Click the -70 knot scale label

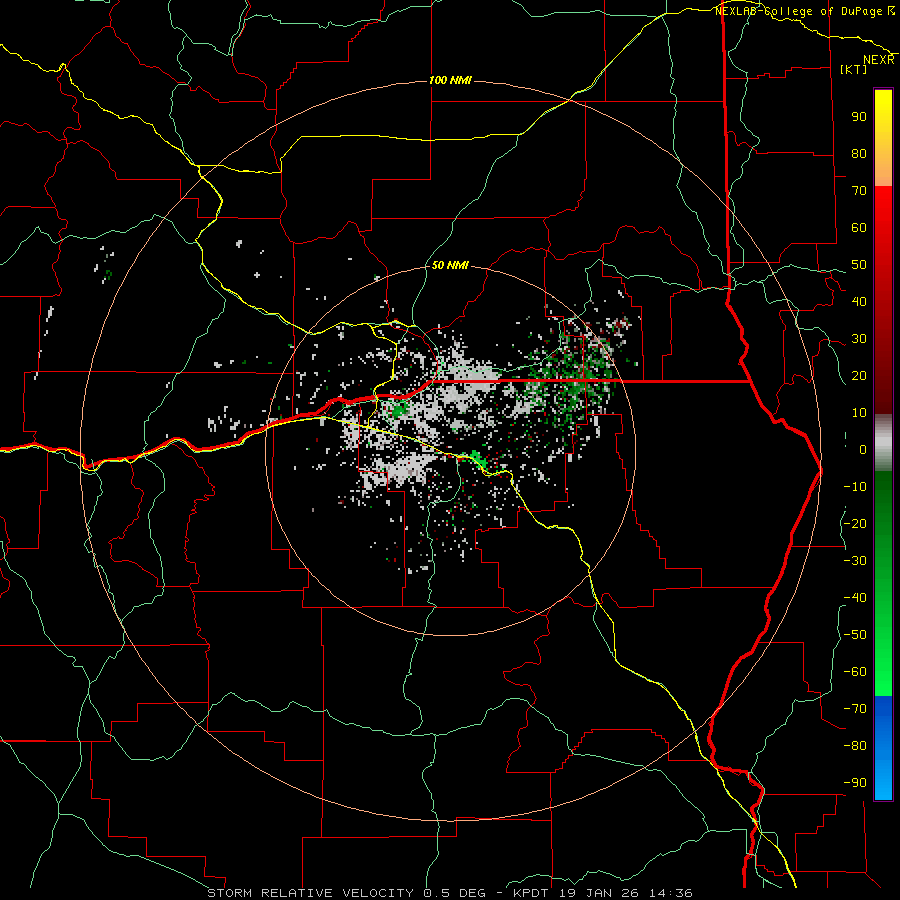[855, 709]
